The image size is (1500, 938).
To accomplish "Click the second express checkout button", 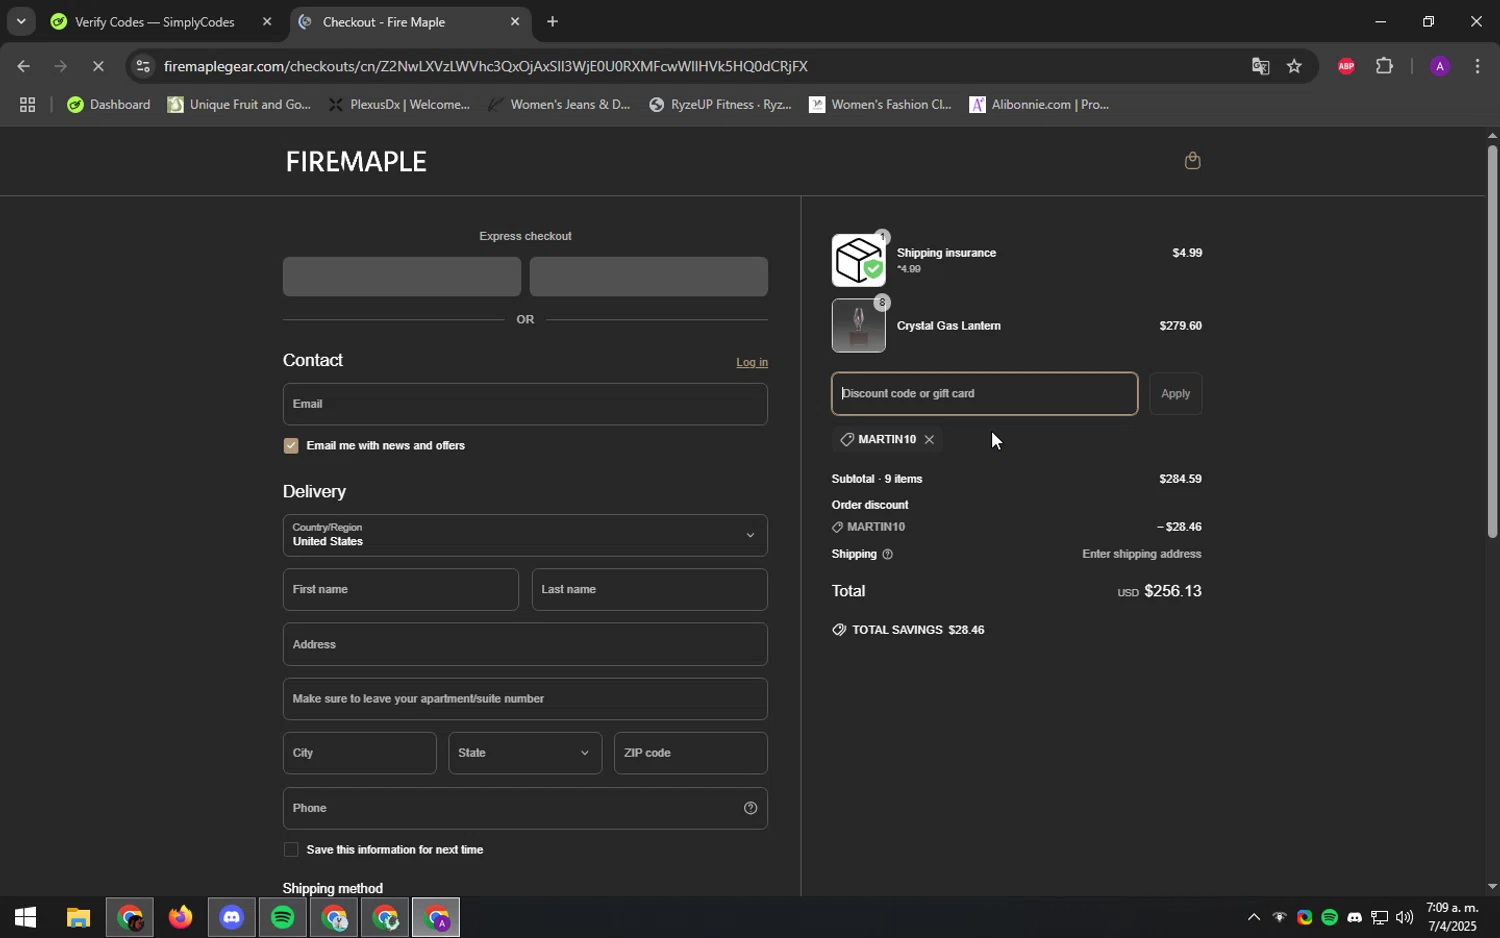I will pos(649,277).
